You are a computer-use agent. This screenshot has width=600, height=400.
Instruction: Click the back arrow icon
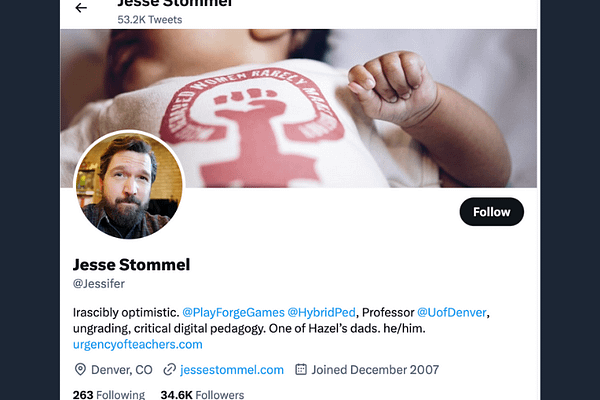(x=81, y=8)
